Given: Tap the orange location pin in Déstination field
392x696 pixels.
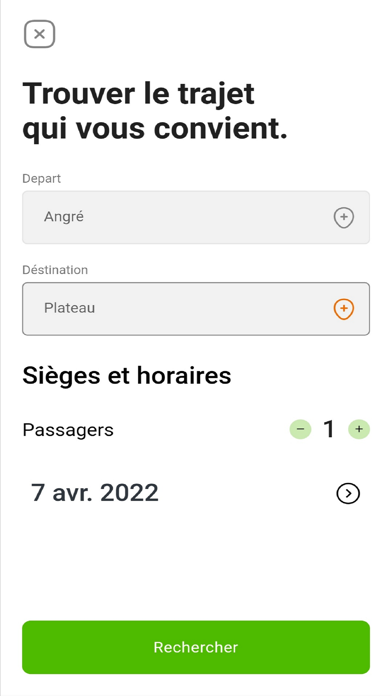Looking at the screenshot, I should click(344, 309).
